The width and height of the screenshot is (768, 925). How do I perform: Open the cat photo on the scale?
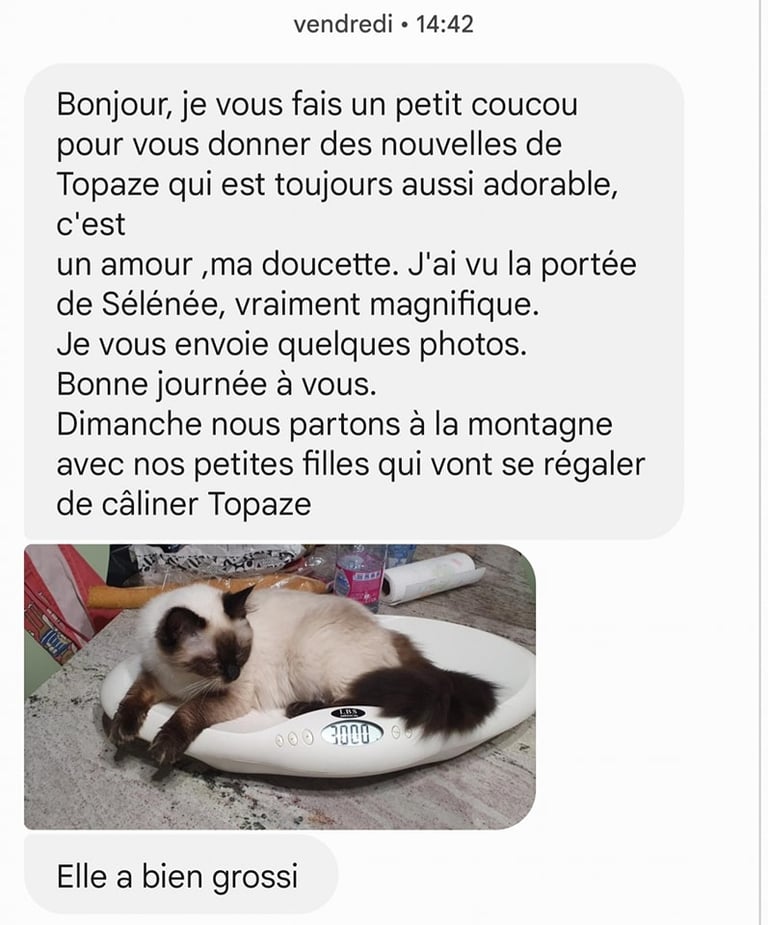click(x=280, y=686)
